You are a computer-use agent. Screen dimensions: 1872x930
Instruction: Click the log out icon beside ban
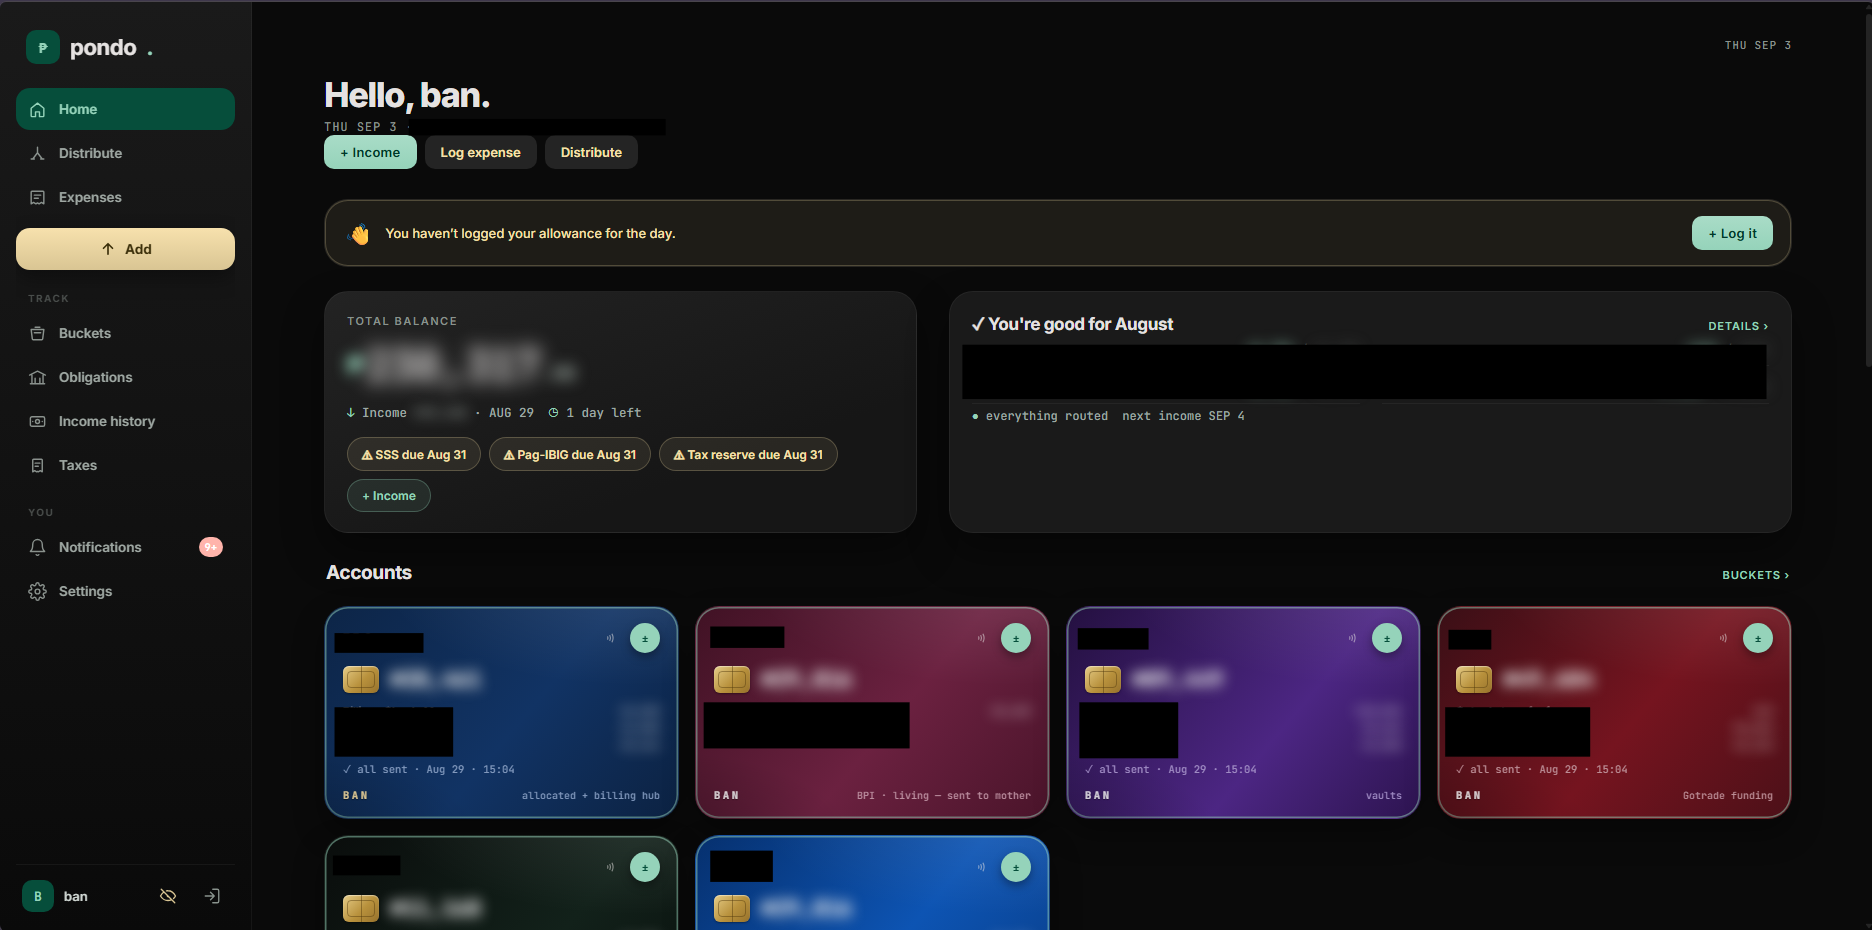(212, 896)
